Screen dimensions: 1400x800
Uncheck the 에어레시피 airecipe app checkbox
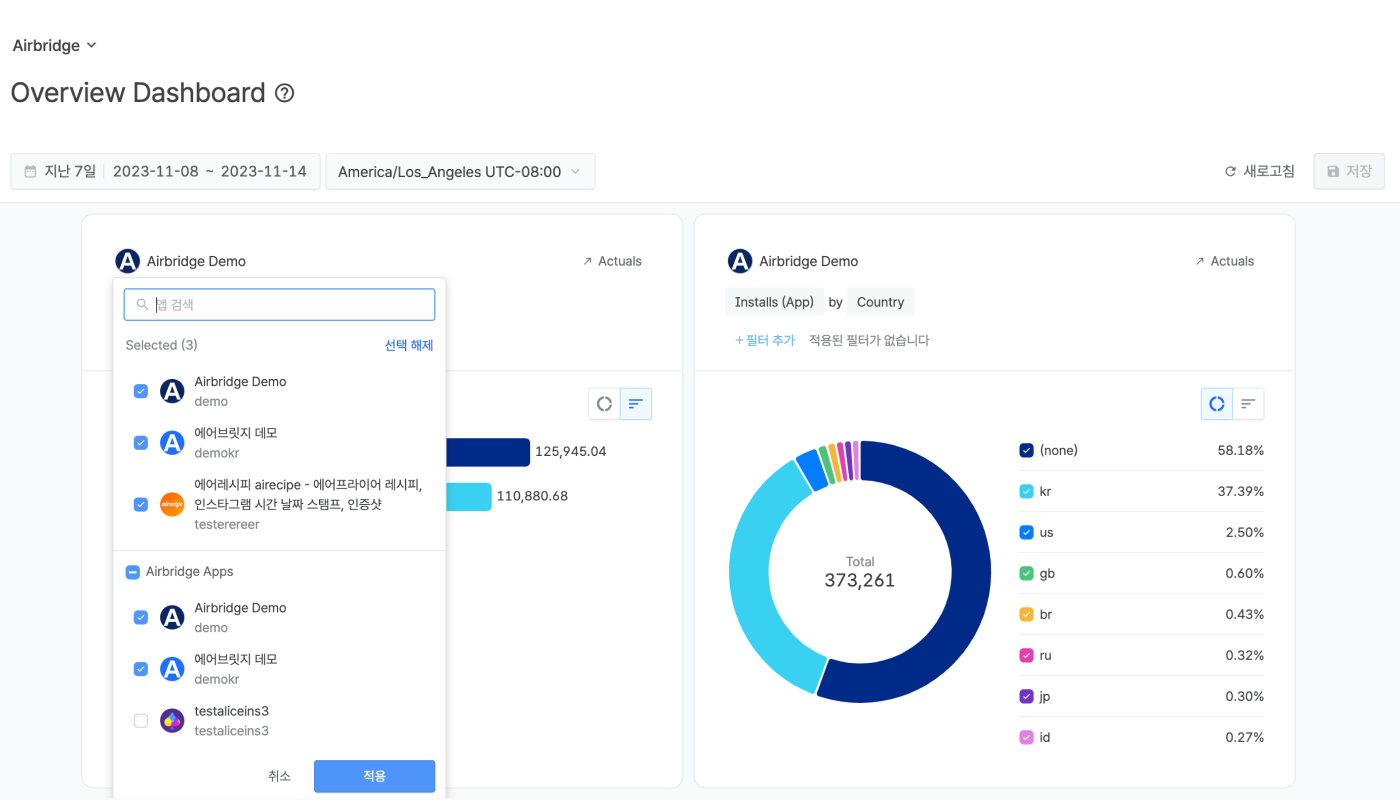[x=141, y=504]
